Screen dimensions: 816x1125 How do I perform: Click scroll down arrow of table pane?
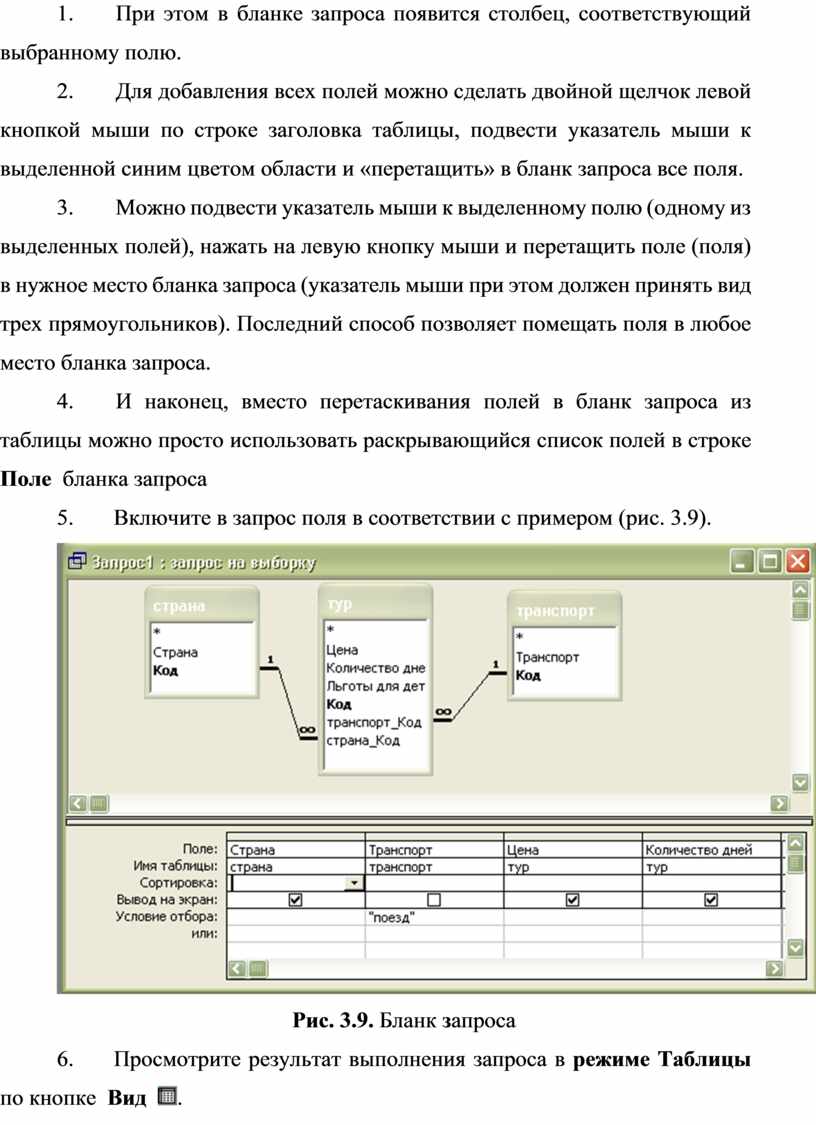[799, 782]
